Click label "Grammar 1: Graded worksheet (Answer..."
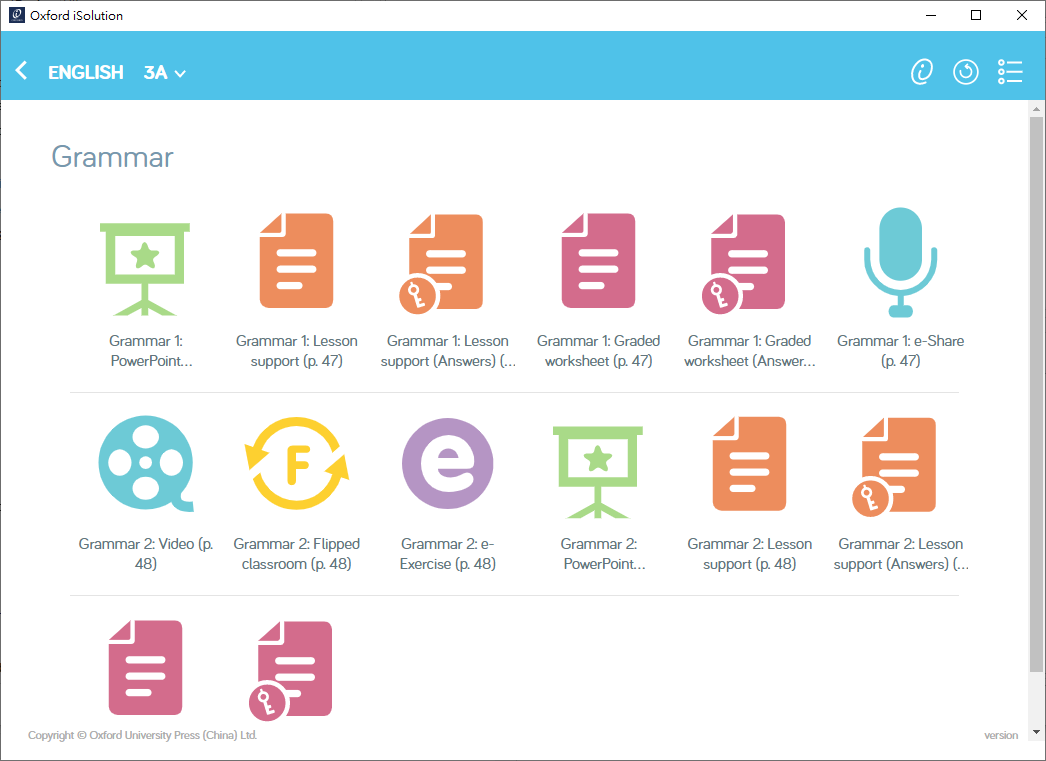 click(749, 351)
